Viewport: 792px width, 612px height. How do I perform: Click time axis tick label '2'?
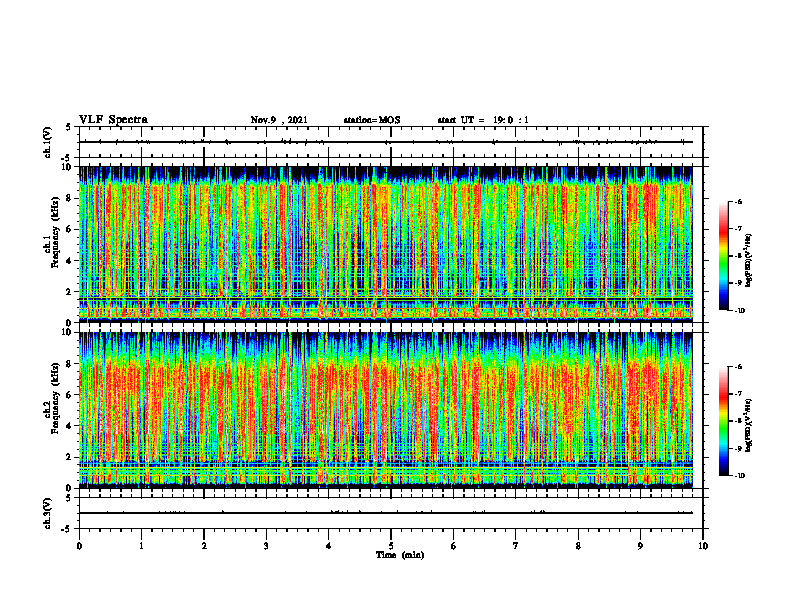[x=204, y=546]
